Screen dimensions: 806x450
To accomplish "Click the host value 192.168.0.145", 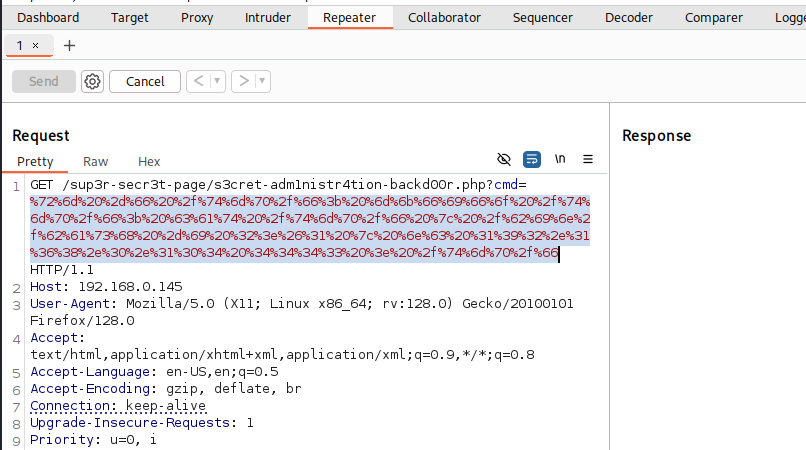I will pyautogui.click(x=130, y=286).
